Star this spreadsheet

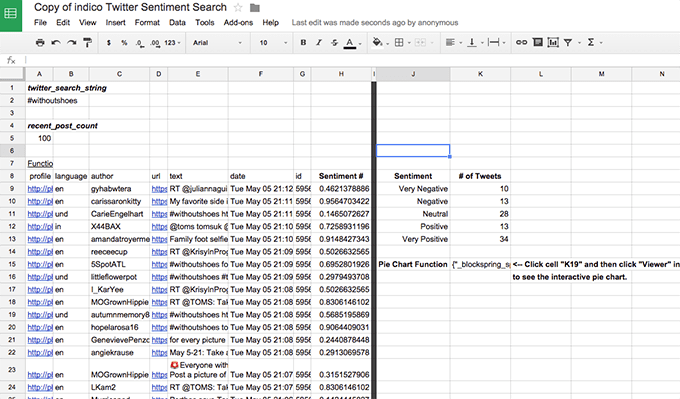tap(238, 7)
